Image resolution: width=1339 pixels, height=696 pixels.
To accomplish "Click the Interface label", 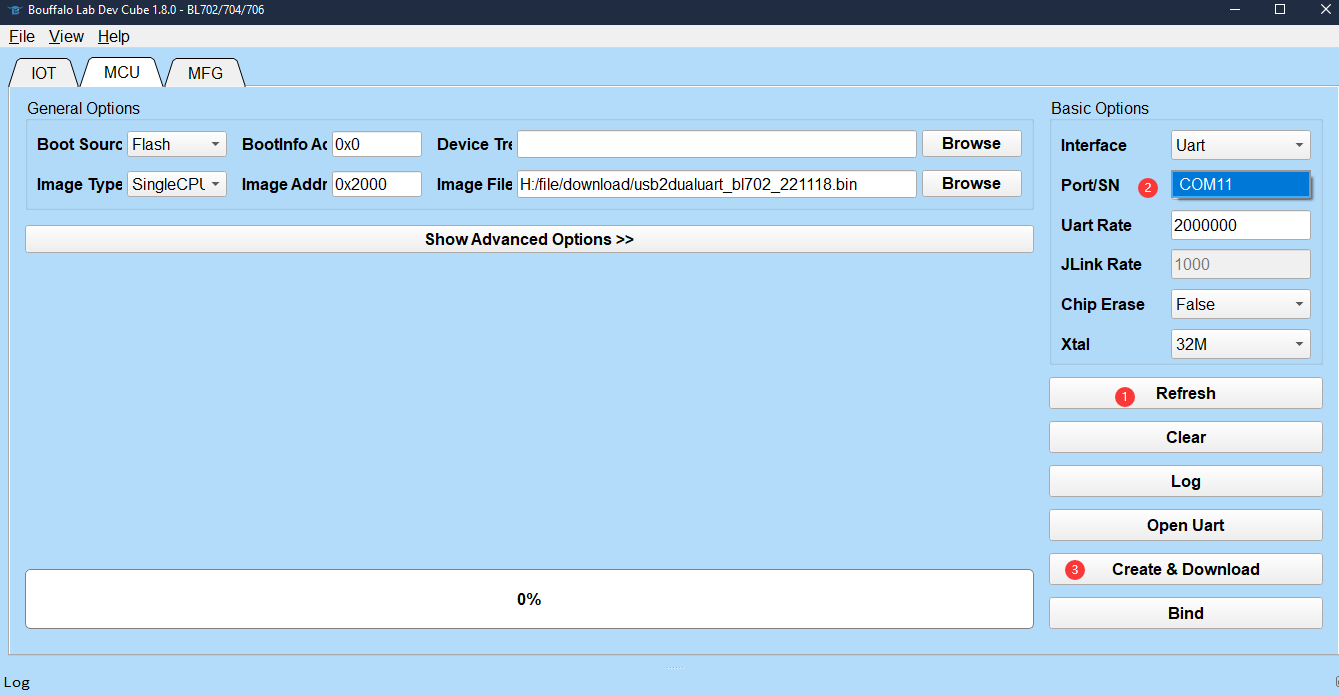I will 1093,145.
